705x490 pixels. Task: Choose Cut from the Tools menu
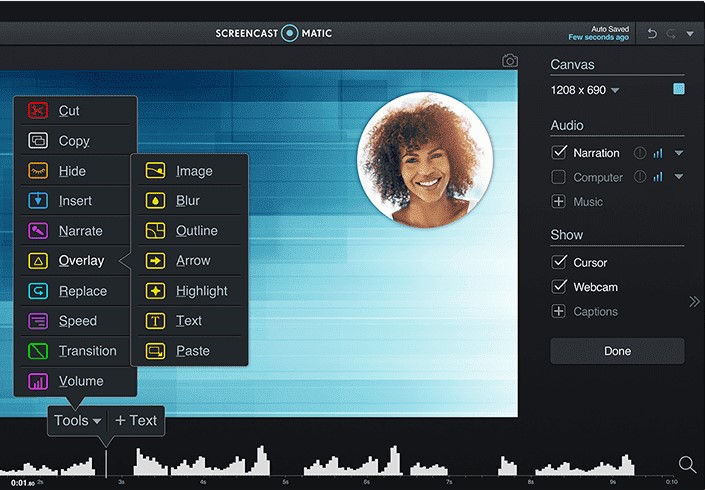pyautogui.click(x=76, y=111)
